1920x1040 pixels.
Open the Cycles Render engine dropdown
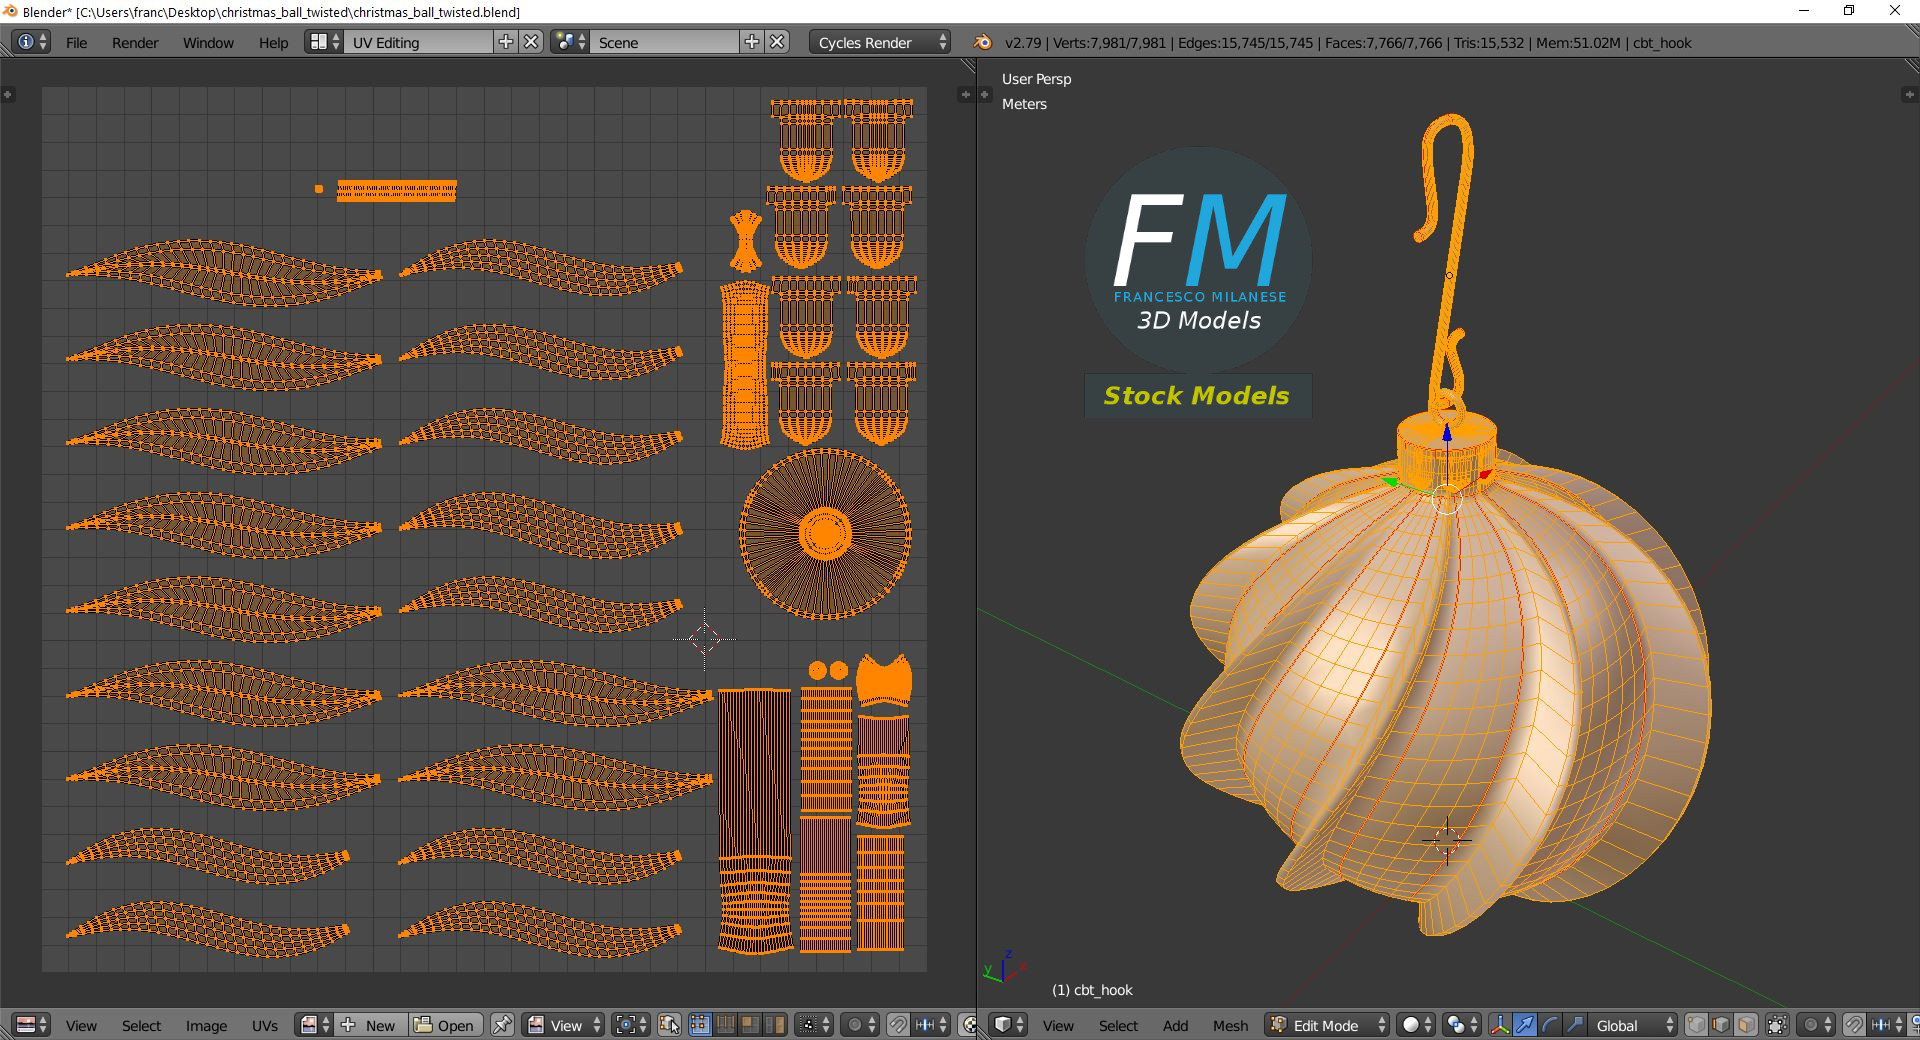[x=880, y=42]
